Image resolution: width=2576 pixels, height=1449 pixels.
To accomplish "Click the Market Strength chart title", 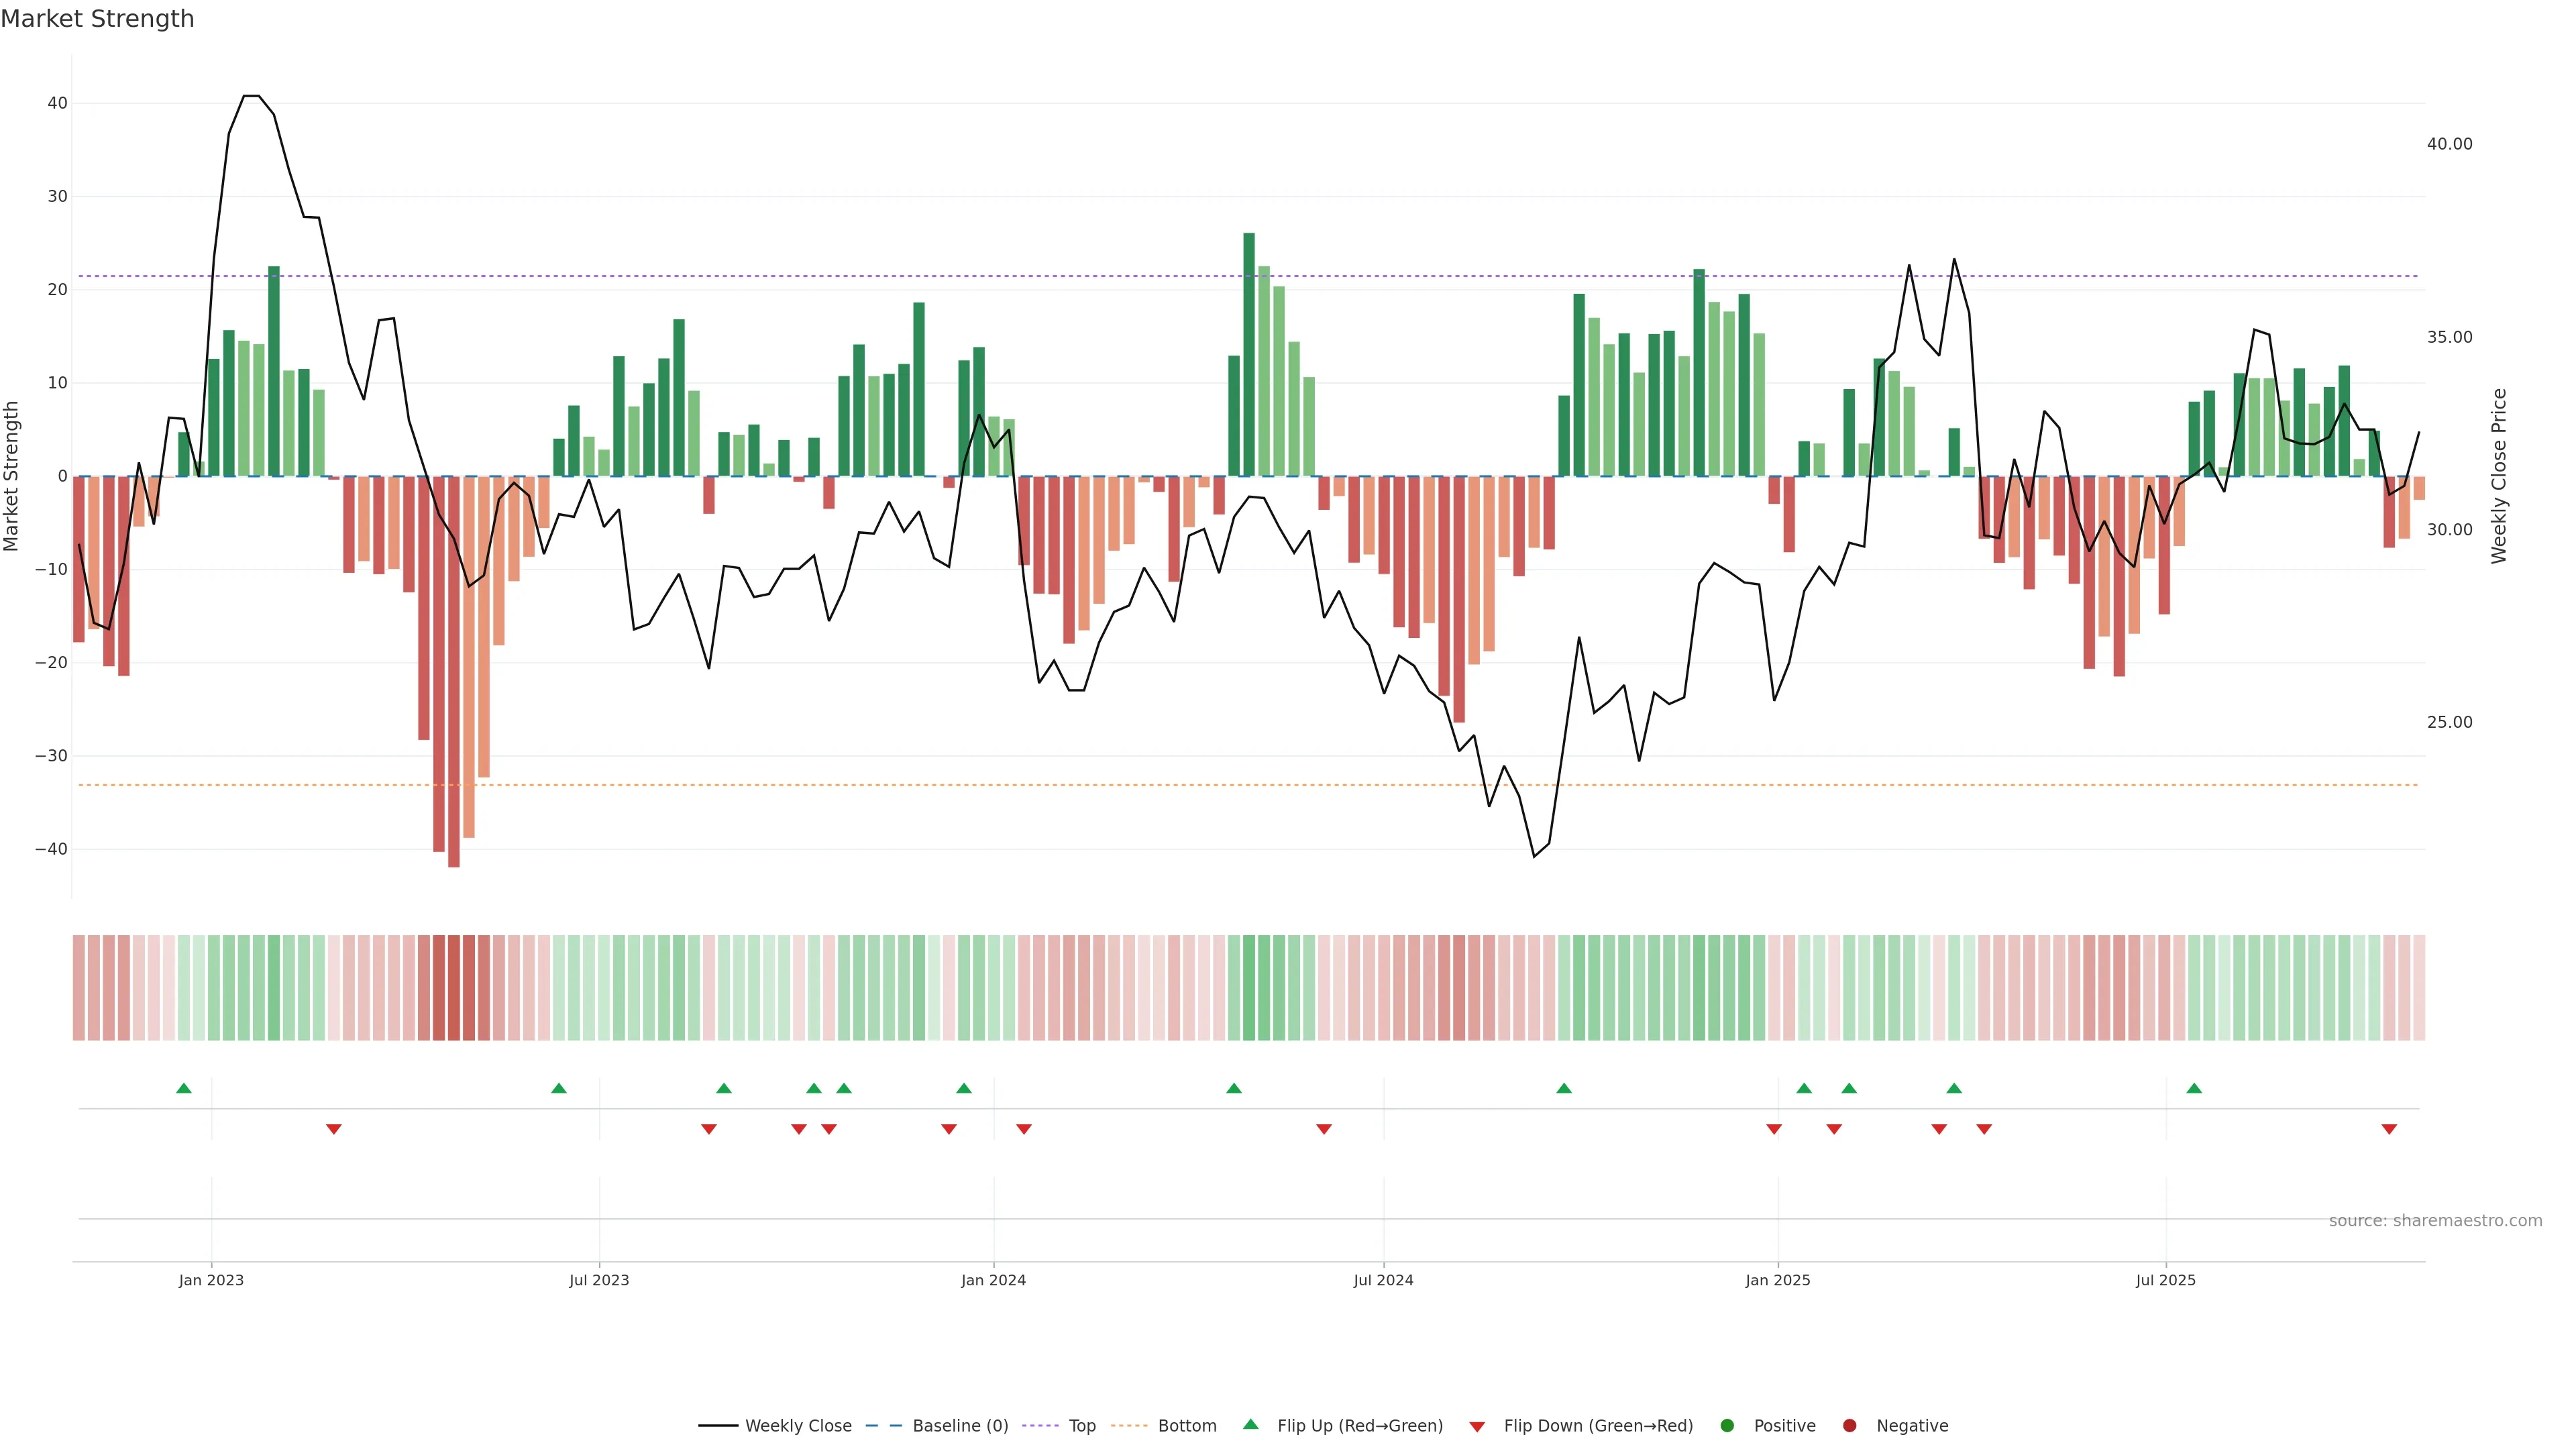I will point(97,19).
